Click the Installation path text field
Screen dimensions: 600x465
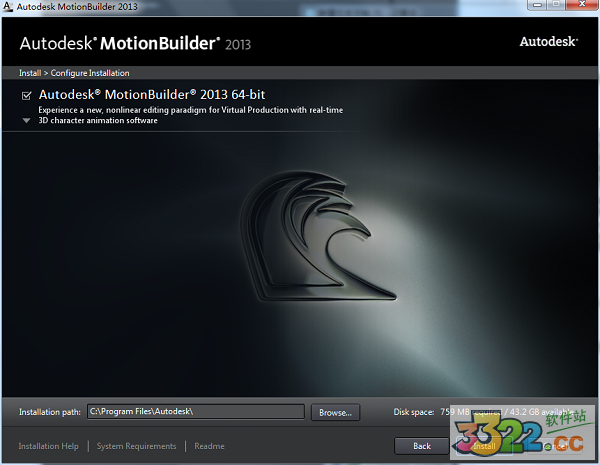click(x=196, y=412)
